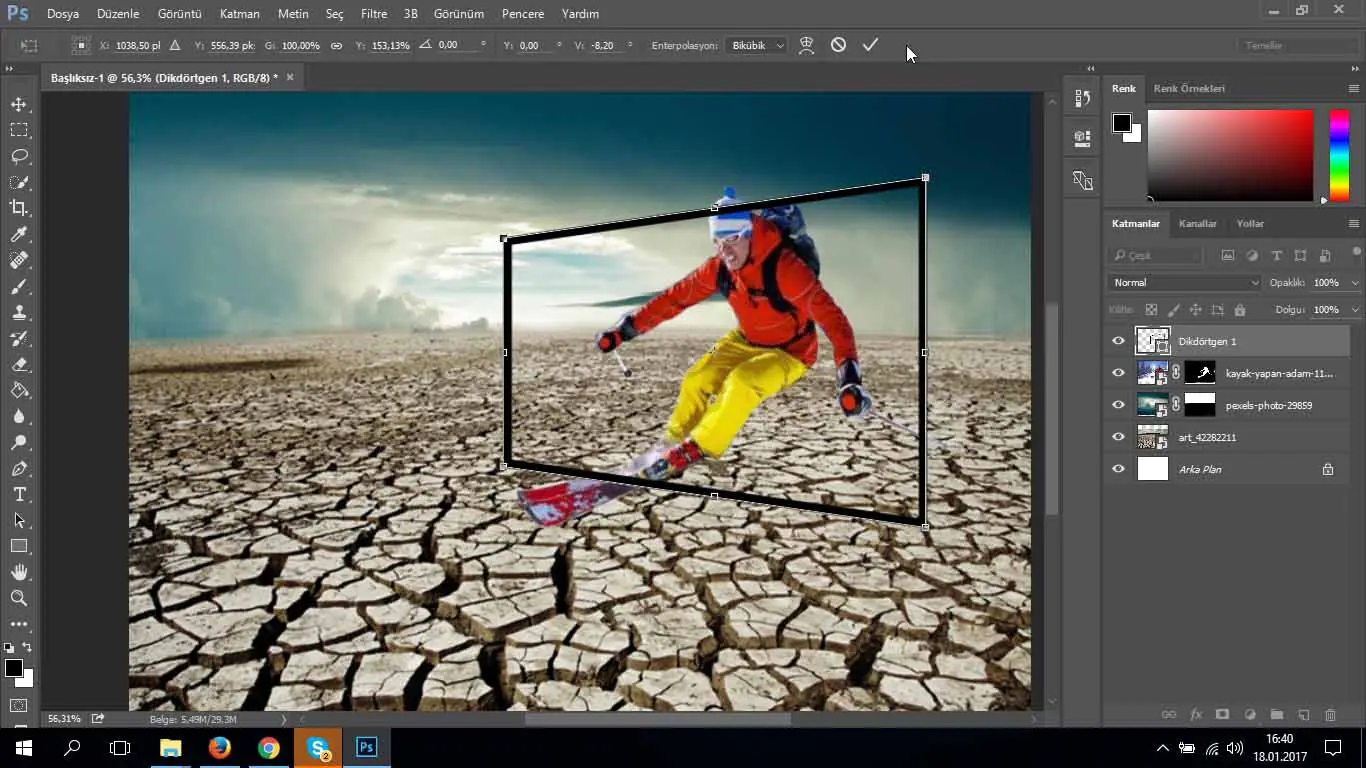1366x768 pixels.
Task: Cancel the transform in options bar
Action: (838, 45)
